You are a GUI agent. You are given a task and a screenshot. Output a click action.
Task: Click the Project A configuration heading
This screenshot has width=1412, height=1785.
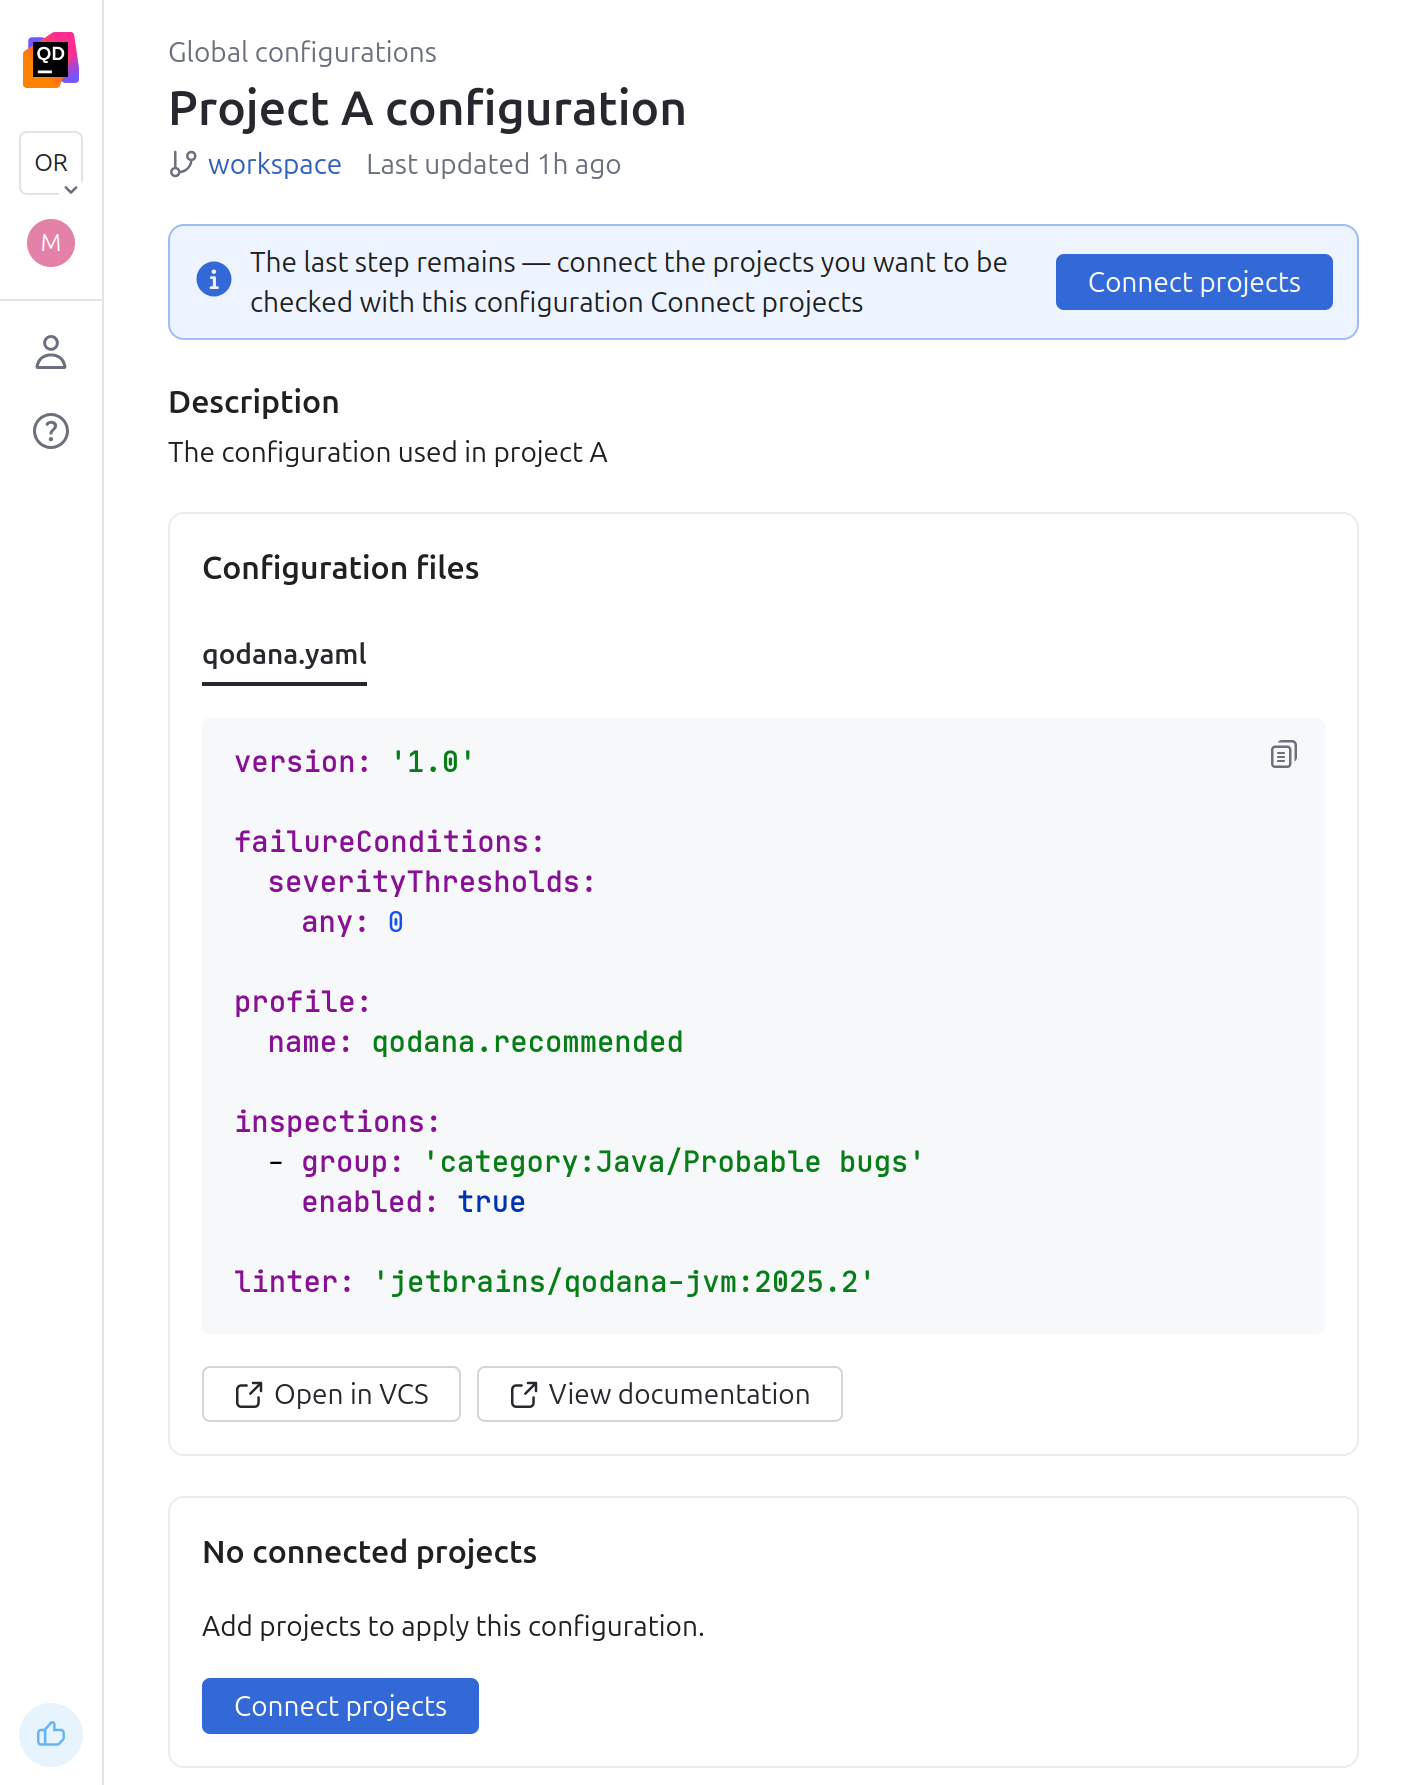[427, 108]
